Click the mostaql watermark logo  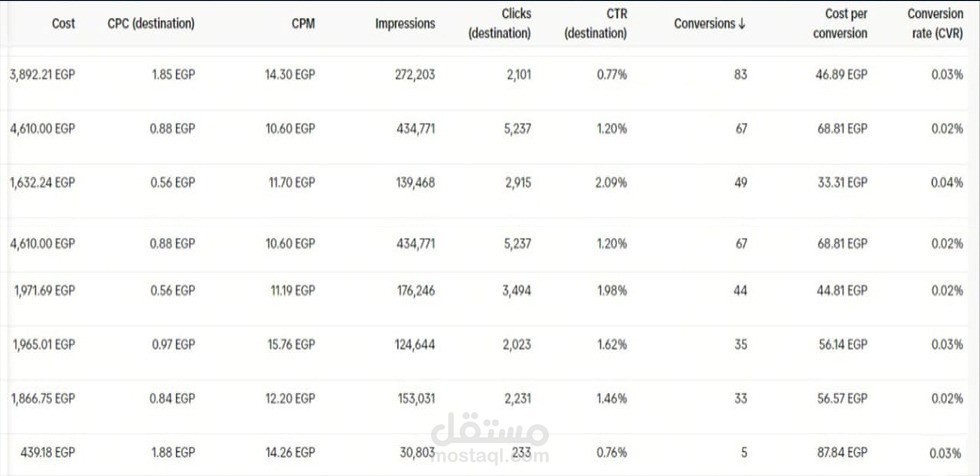[490, 438]
